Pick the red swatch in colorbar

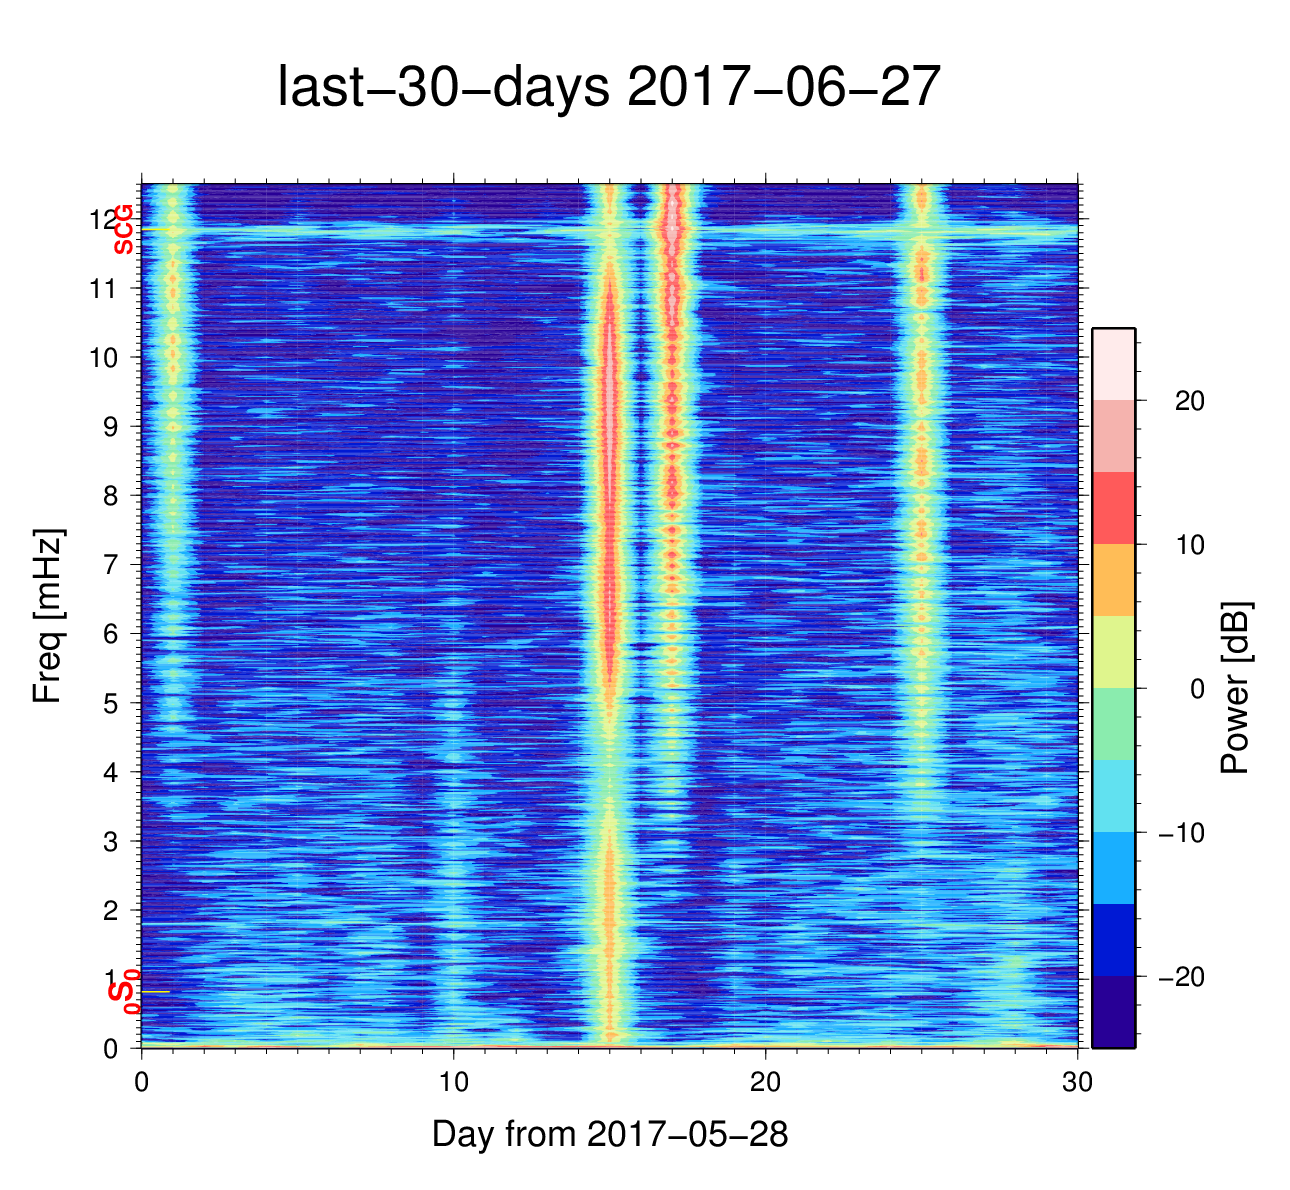click(x=1113, y=508)
